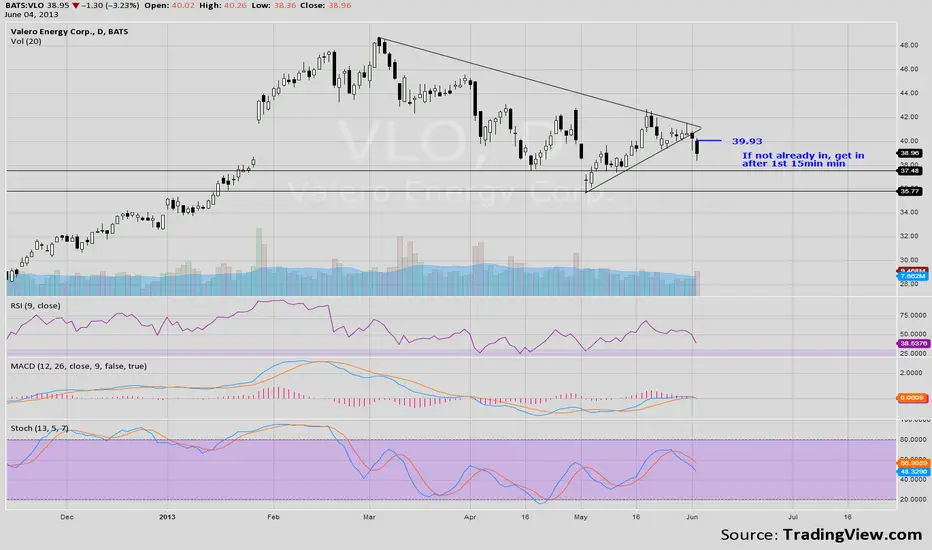The width and height of the screenshot is (932, 550).
Task: Click the orange 0.0009 MACD value tag
Action: [912, 398]
